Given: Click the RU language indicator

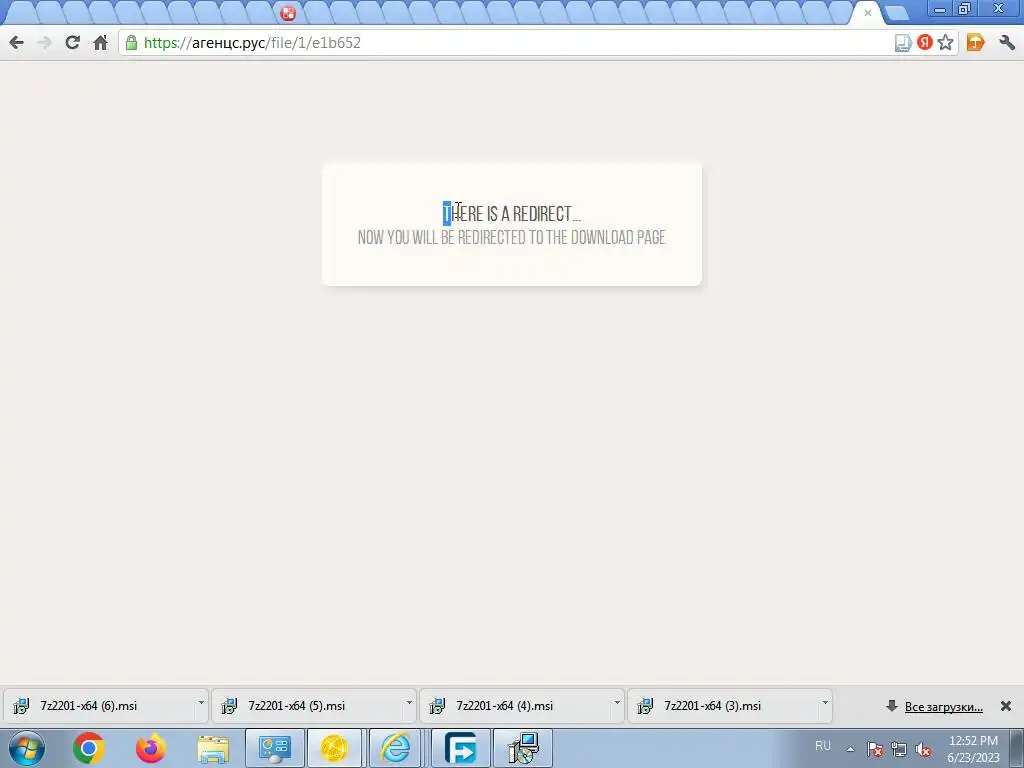Looking at the screenshot, I should [x=823, y=746].
